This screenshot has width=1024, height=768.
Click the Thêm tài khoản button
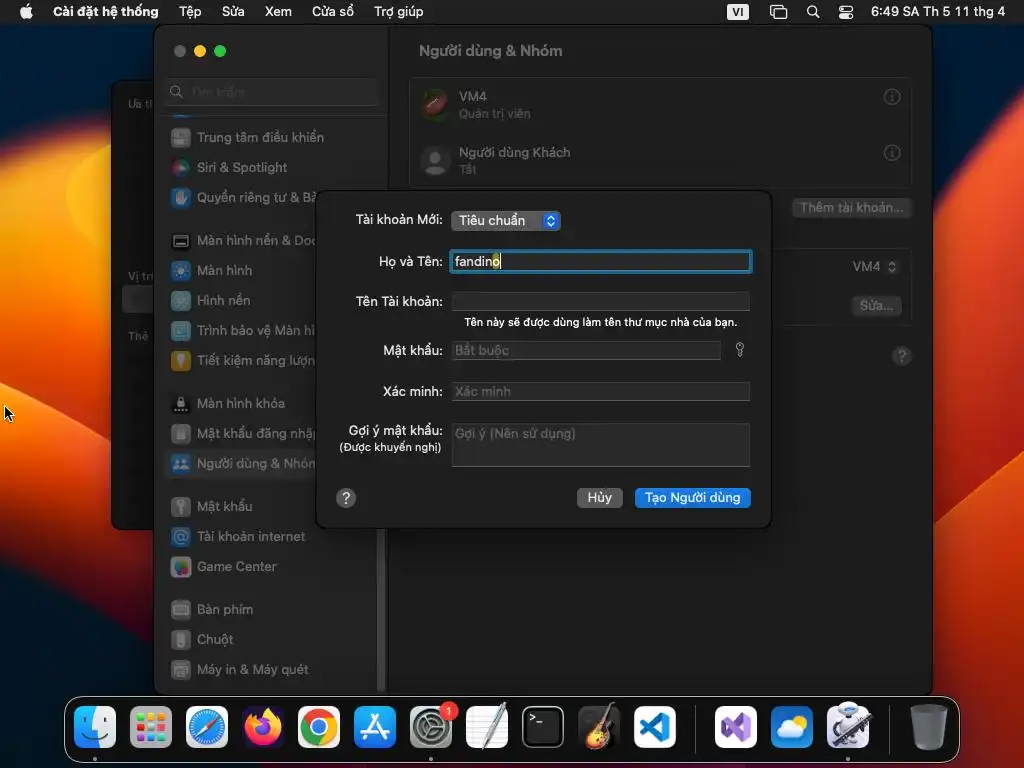[852, 208]
